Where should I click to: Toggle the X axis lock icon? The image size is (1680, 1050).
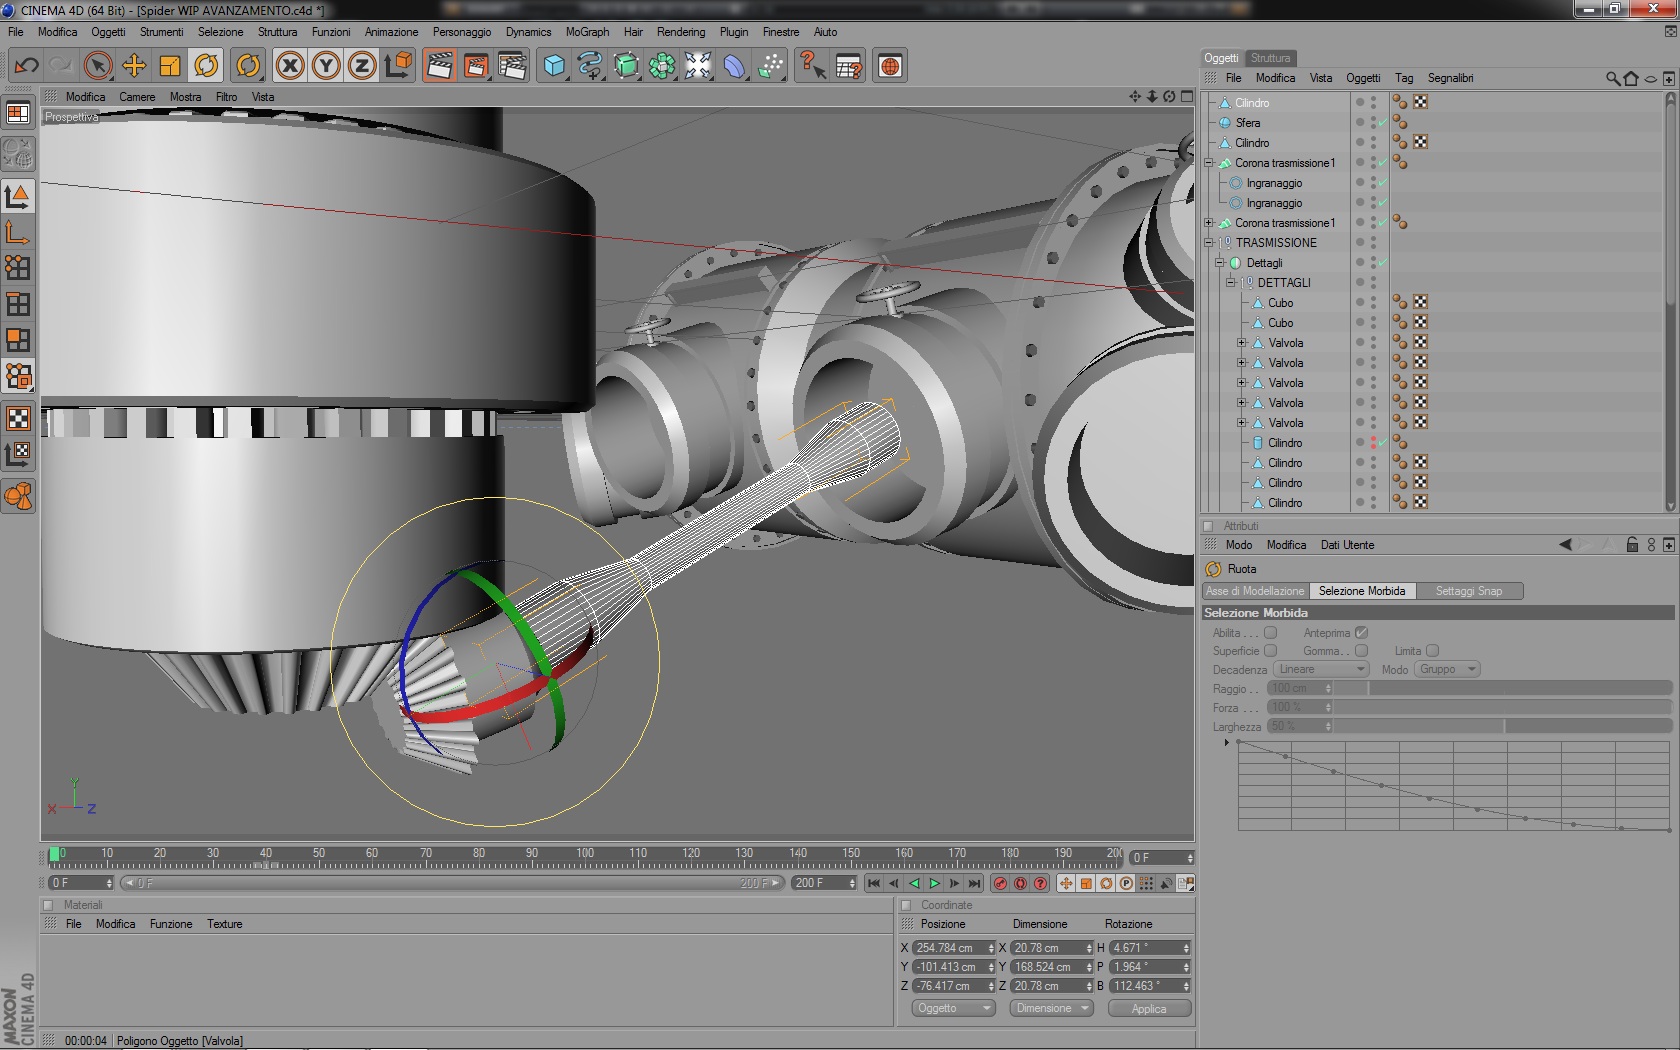click(x=290, y=66)
